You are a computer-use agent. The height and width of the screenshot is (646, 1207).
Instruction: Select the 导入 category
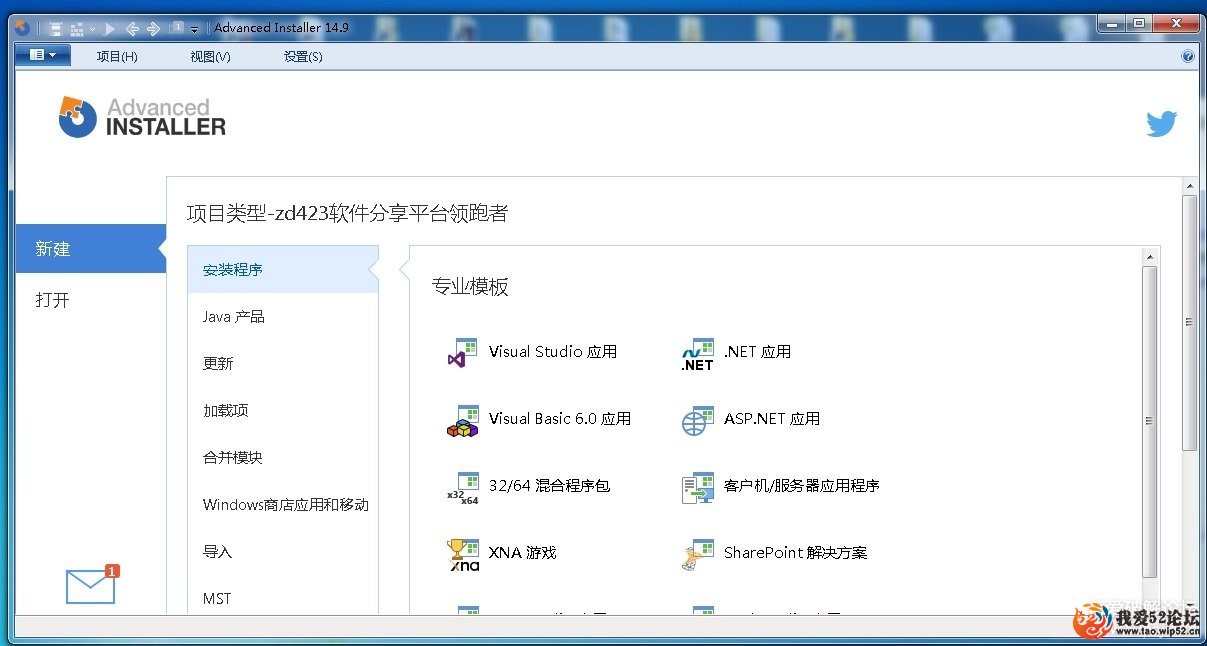[x=283, y=551]
